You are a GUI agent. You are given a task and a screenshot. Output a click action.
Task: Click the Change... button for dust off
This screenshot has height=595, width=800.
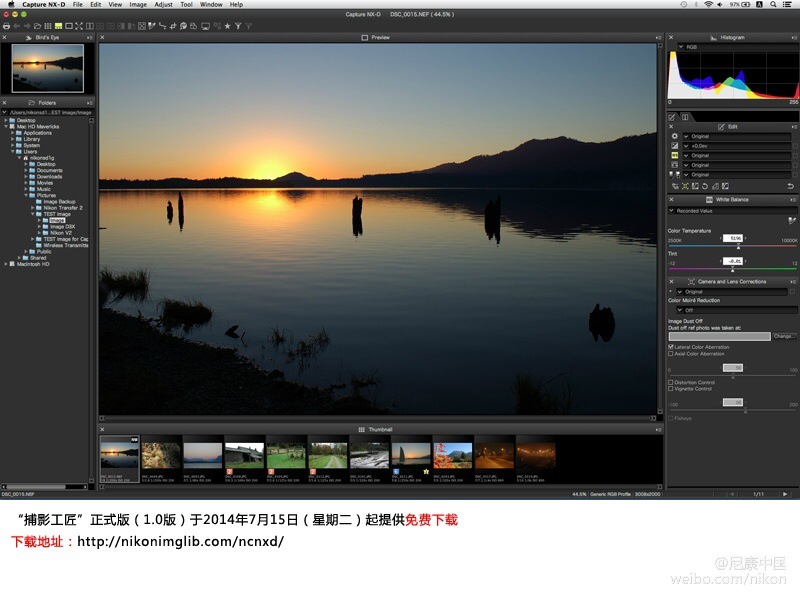pos(785,336)
